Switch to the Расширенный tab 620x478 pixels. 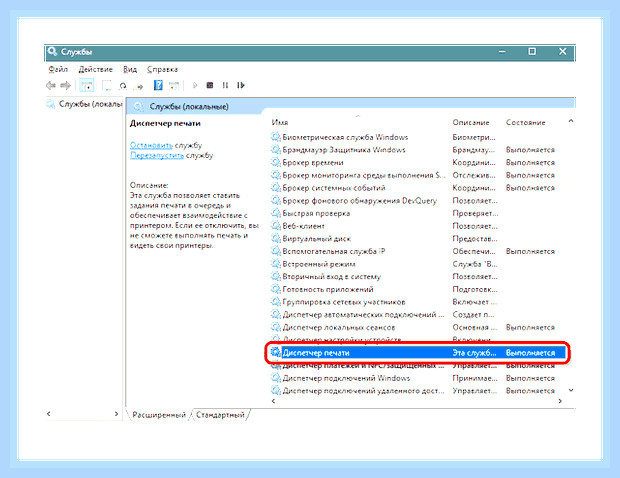coord(159,415)
